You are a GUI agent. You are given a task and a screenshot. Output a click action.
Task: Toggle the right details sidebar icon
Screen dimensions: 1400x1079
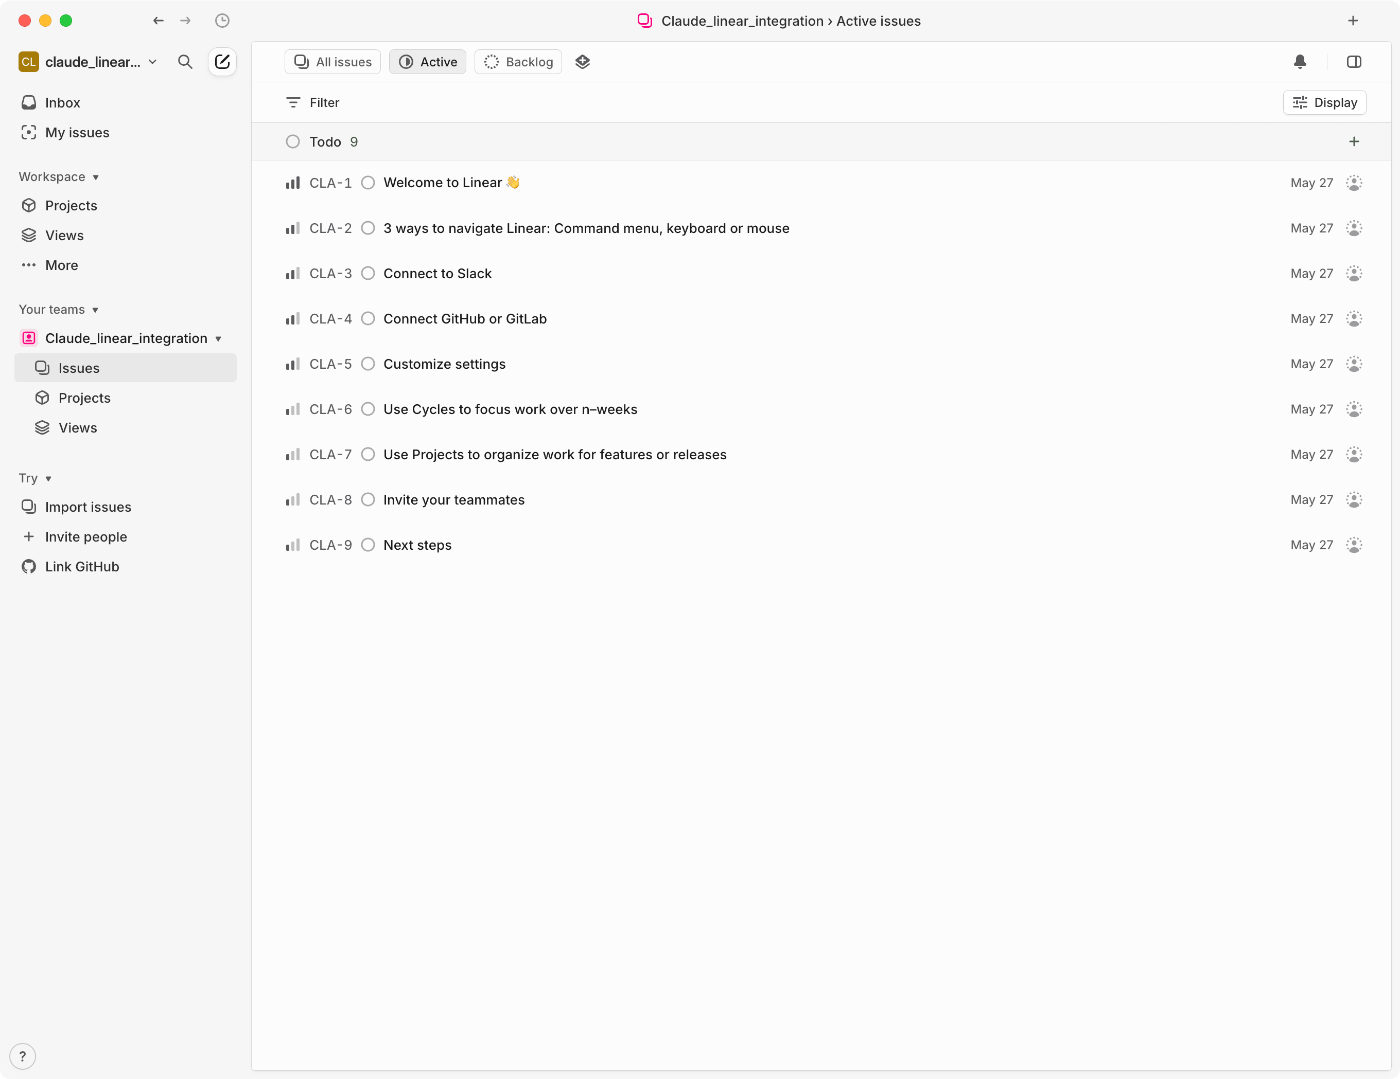coord(1354,62)
